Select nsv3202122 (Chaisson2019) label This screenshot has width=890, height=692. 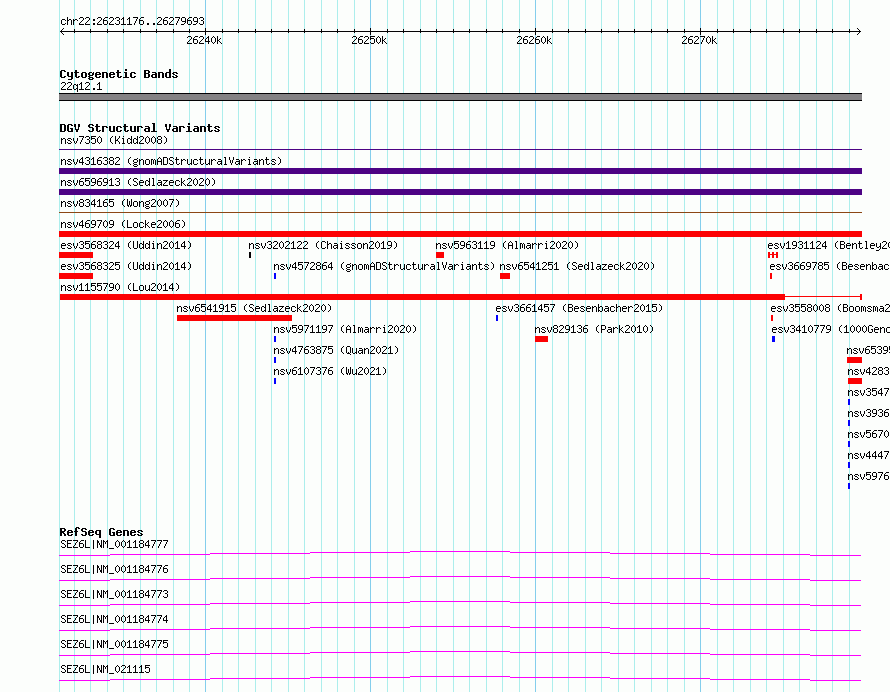(x=323, y=245)
